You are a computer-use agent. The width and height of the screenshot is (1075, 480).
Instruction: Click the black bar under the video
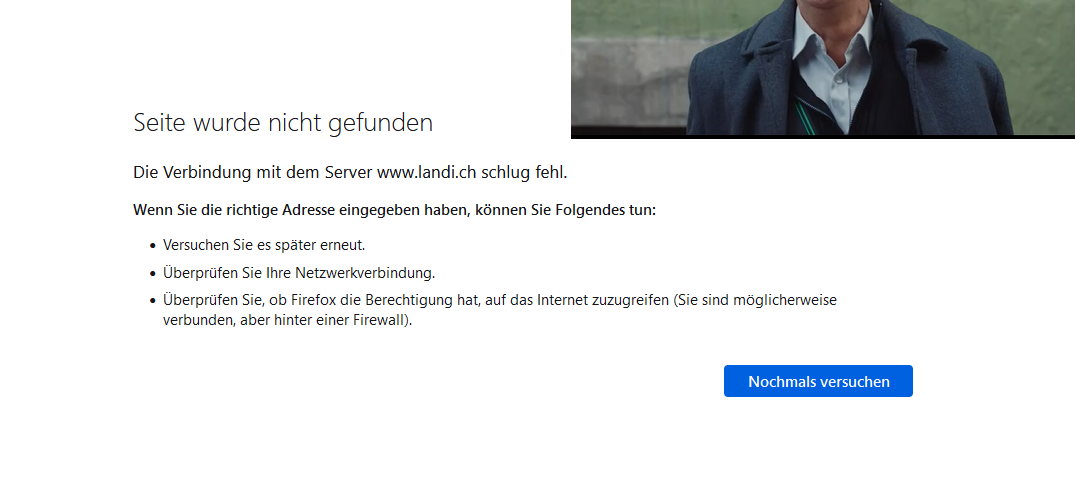[822, 136]
